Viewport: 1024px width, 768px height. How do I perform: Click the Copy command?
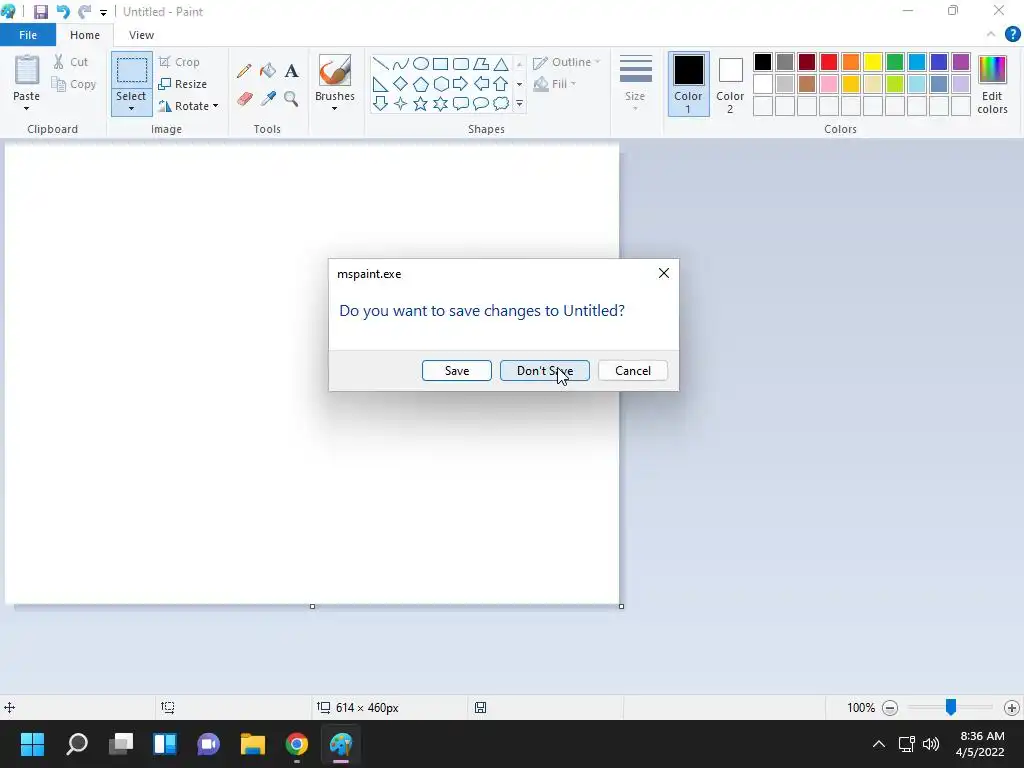coord(74,84)
